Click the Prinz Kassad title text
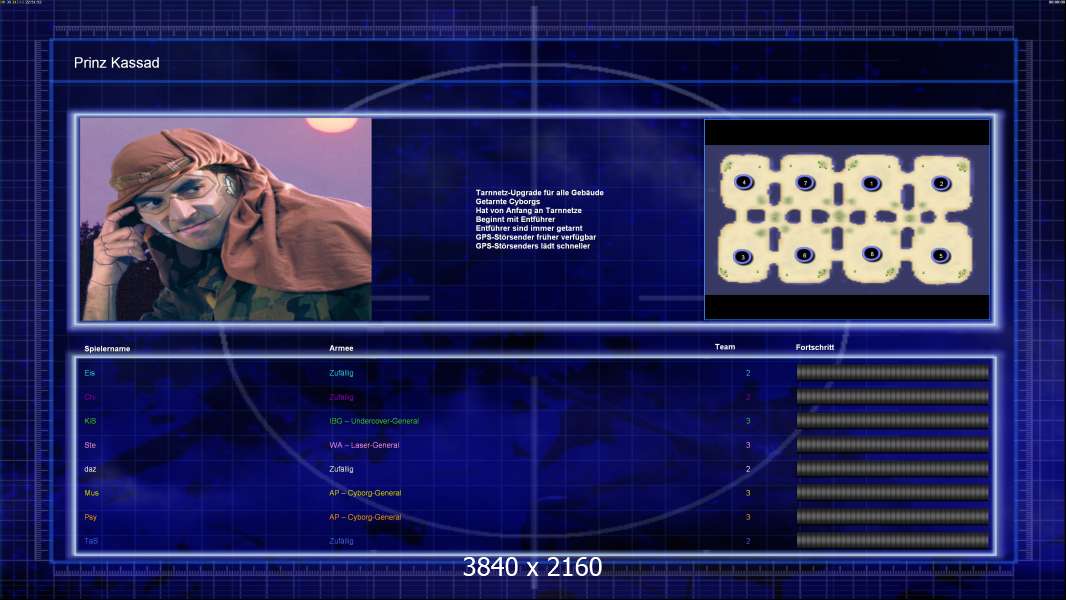The height and width of the screenshot is (600, 1066). [x=116, y=63]
